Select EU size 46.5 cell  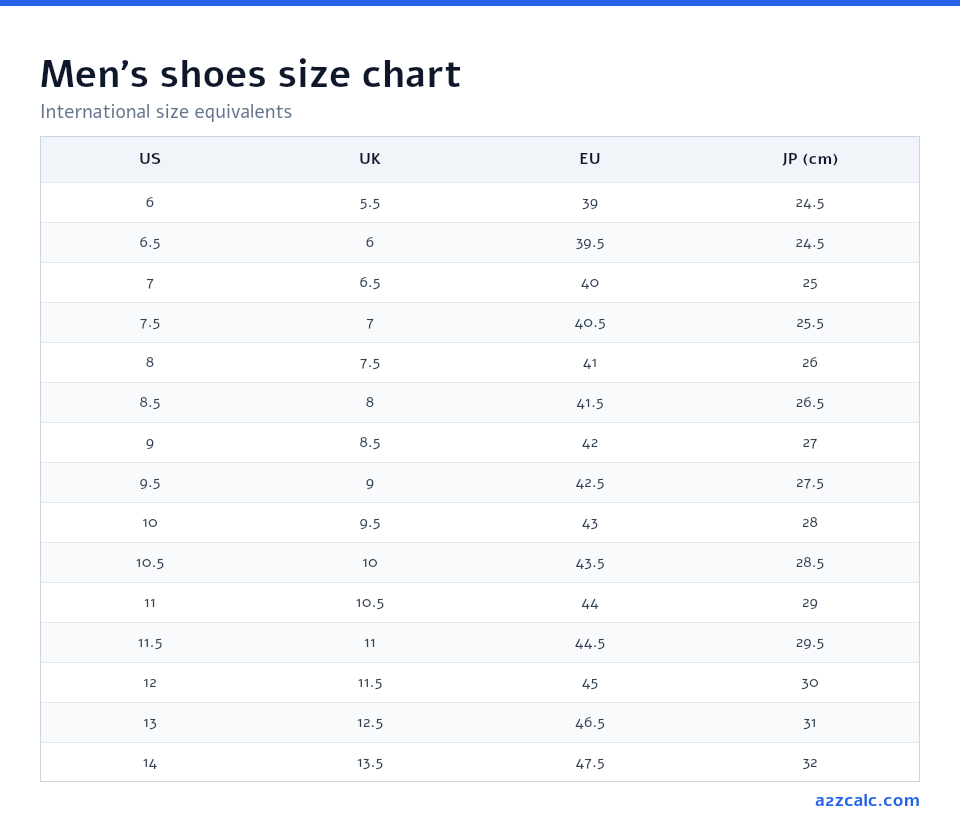pyautogui.click(x=590, y=723)
